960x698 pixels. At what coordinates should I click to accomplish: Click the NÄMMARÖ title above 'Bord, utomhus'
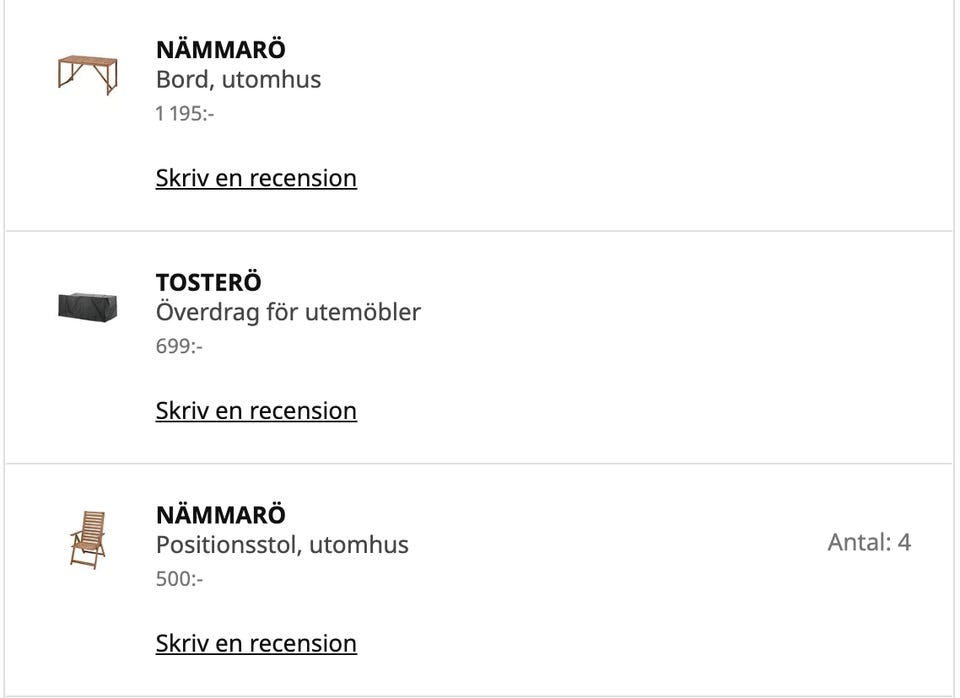tap(221, 49)
